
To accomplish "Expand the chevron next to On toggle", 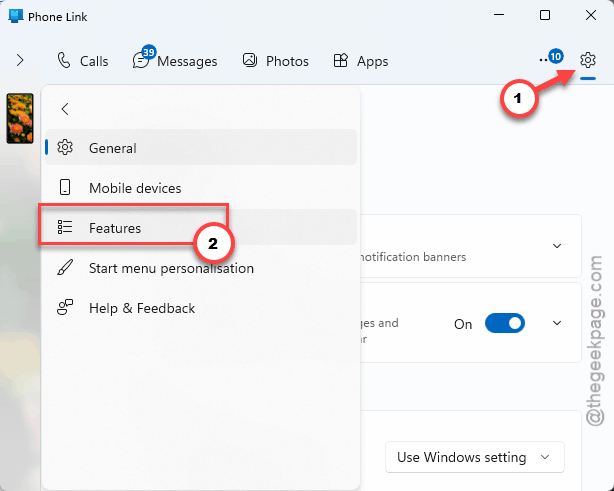I will point(557,323).
